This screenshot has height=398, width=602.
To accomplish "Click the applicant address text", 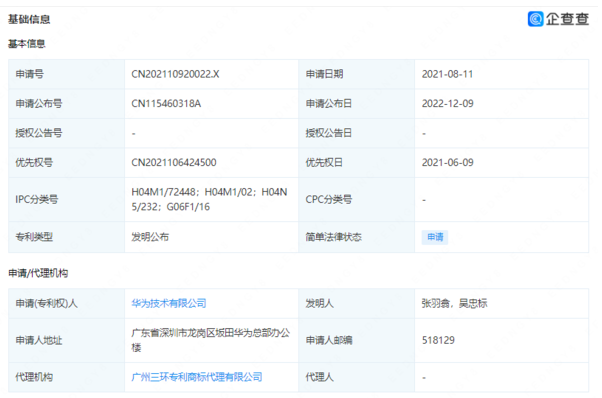I will tap(210, 340).
